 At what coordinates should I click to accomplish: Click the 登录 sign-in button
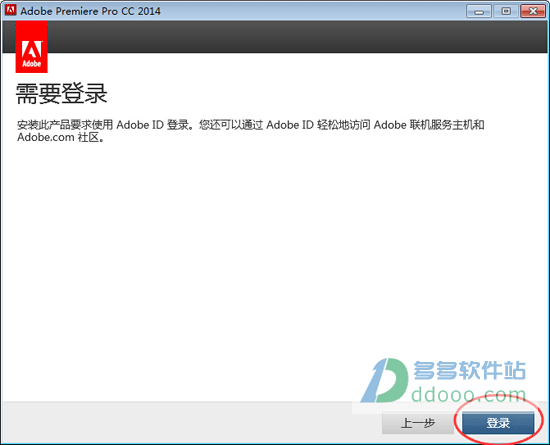(x=498, y=423)
